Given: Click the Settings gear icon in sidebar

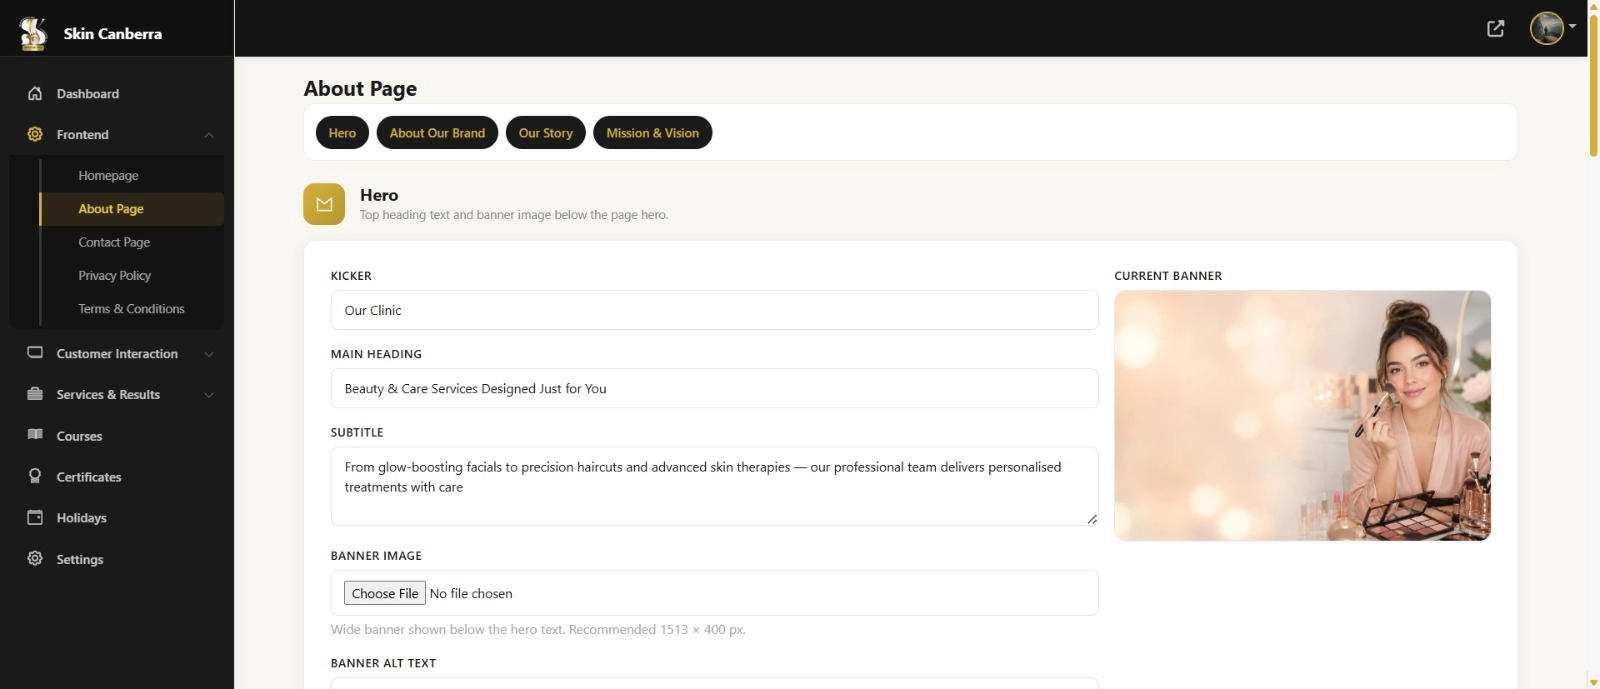Looking at the screenshot, I should click(x=35, y=558).
